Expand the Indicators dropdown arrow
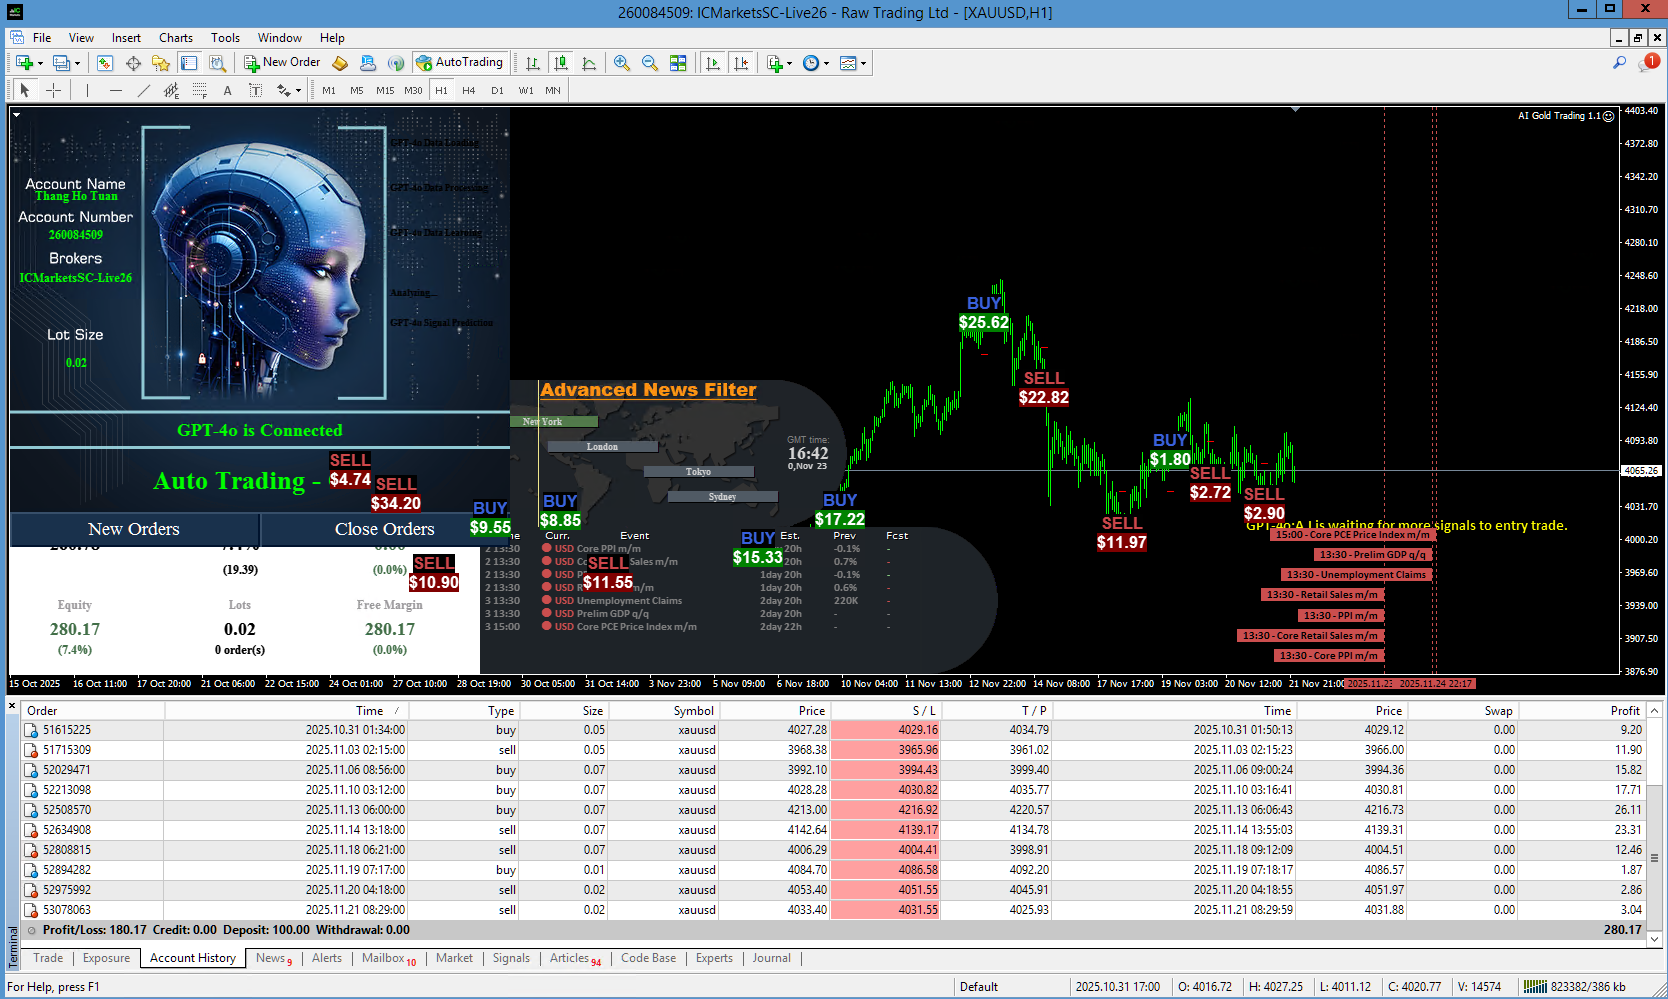This screenshot has width=1668, height=999. pyautogui.click(x=789, y=63)
